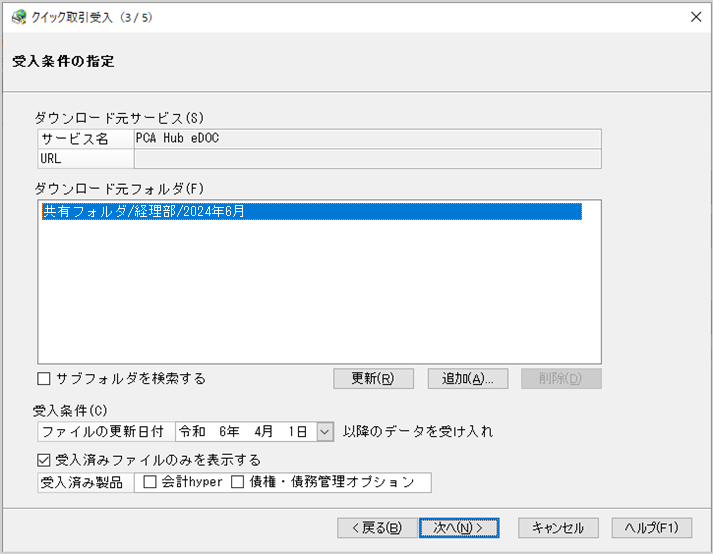Click the ファイルの更新日付 condition box
Image resolution: width=713 pixels, height=554 pixels.
tap(105, 432)
